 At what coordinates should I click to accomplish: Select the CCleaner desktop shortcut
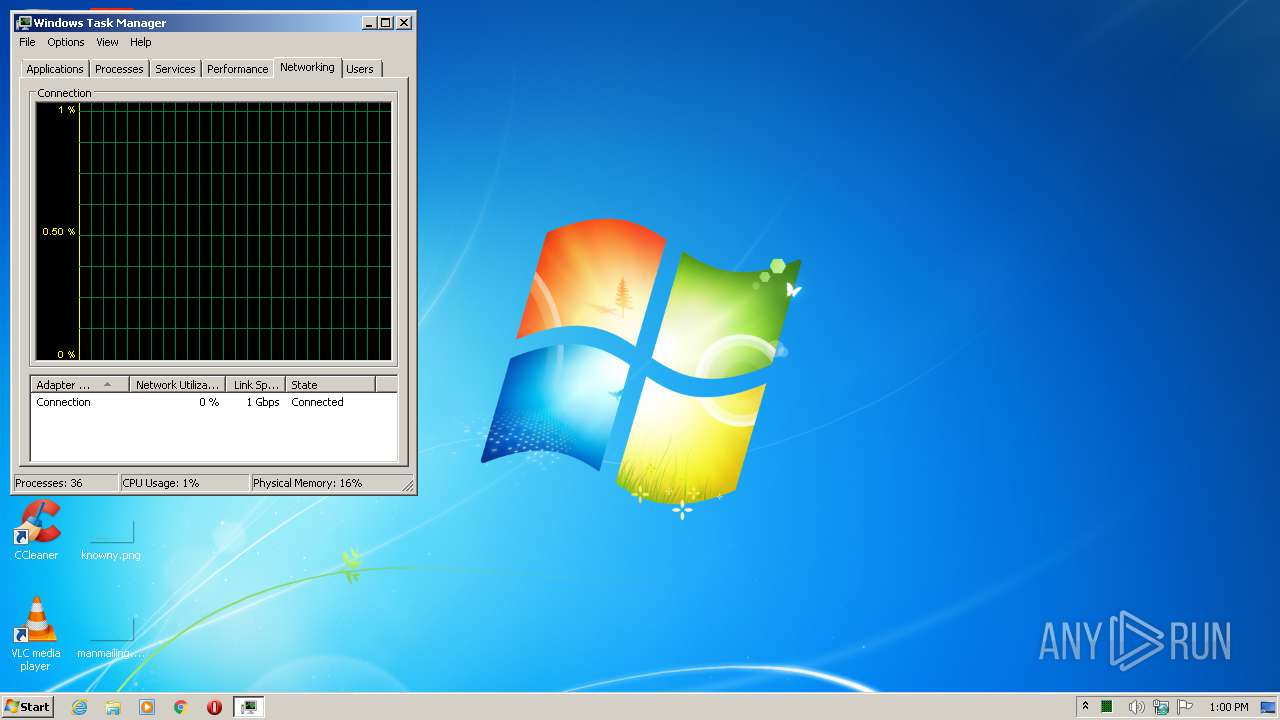(36, 531)
